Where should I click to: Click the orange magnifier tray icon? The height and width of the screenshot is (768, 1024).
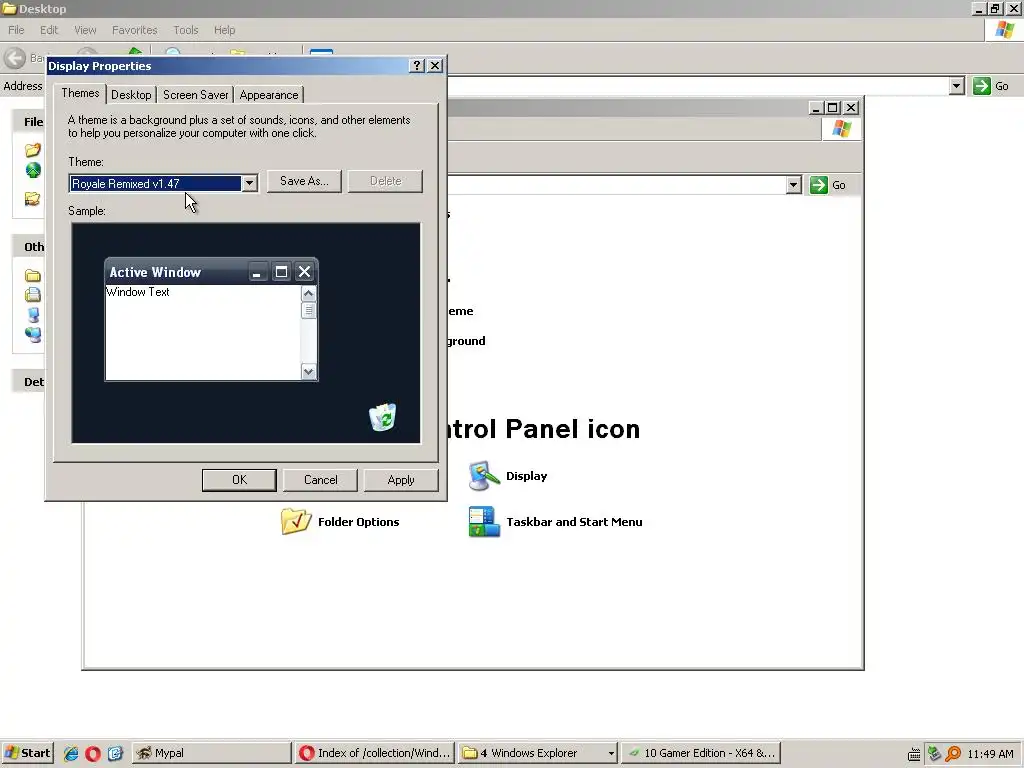(x=953, y=754)
